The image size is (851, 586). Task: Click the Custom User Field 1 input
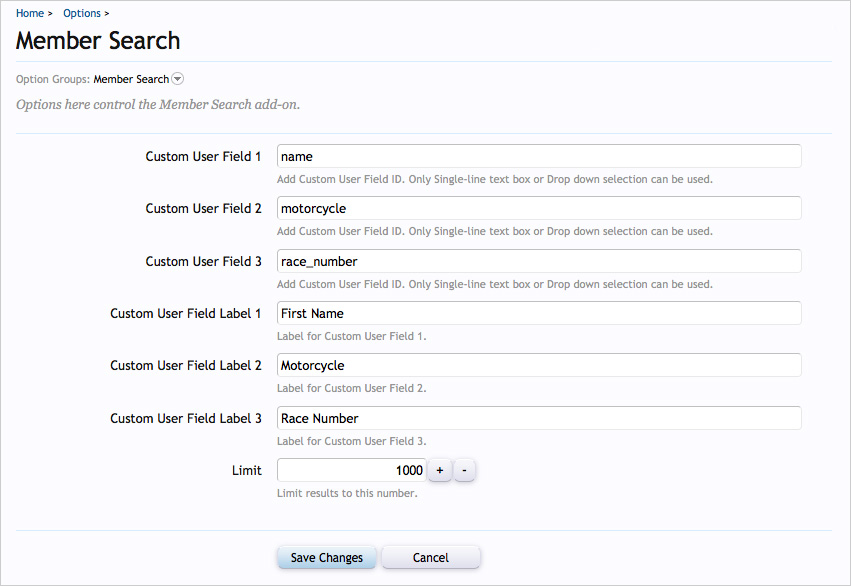539,156
